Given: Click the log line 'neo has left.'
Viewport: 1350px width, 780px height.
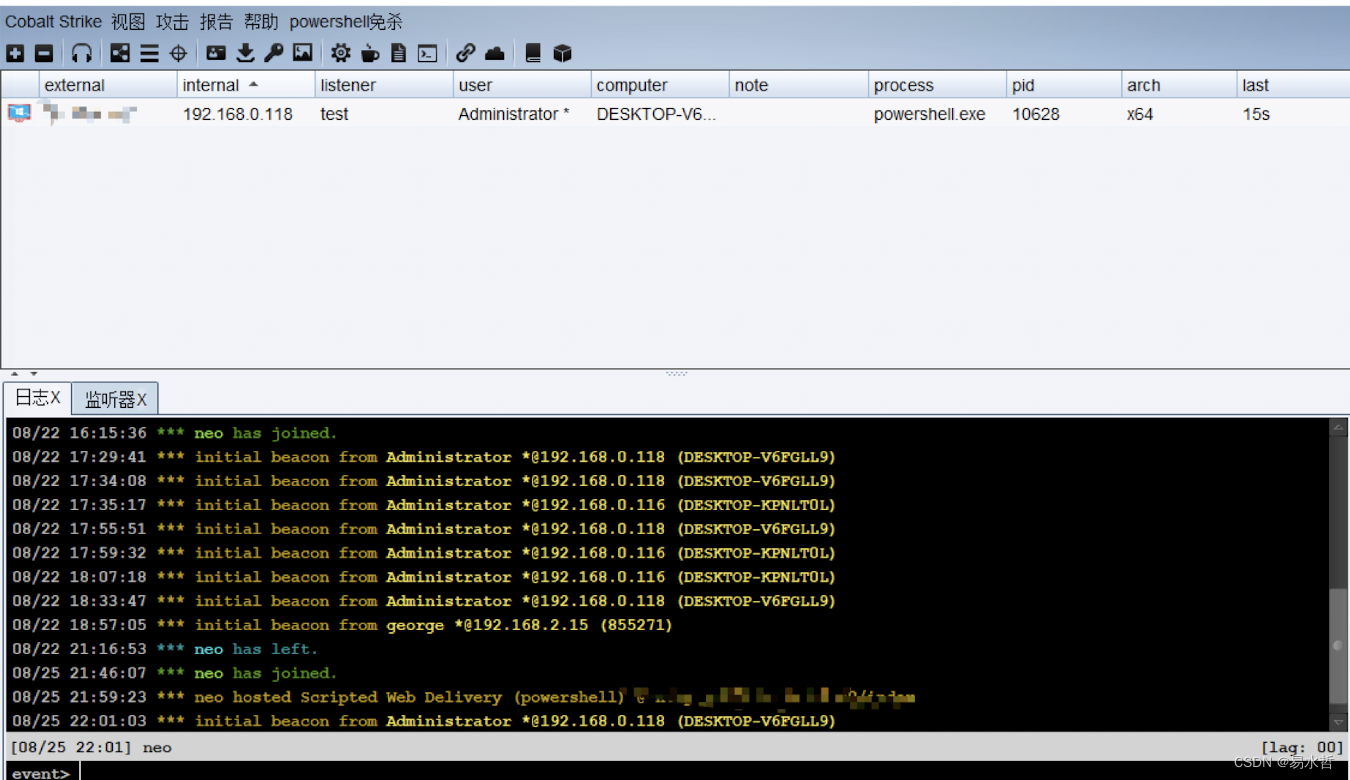Looking at the screenshot, I should pos(163,649).
